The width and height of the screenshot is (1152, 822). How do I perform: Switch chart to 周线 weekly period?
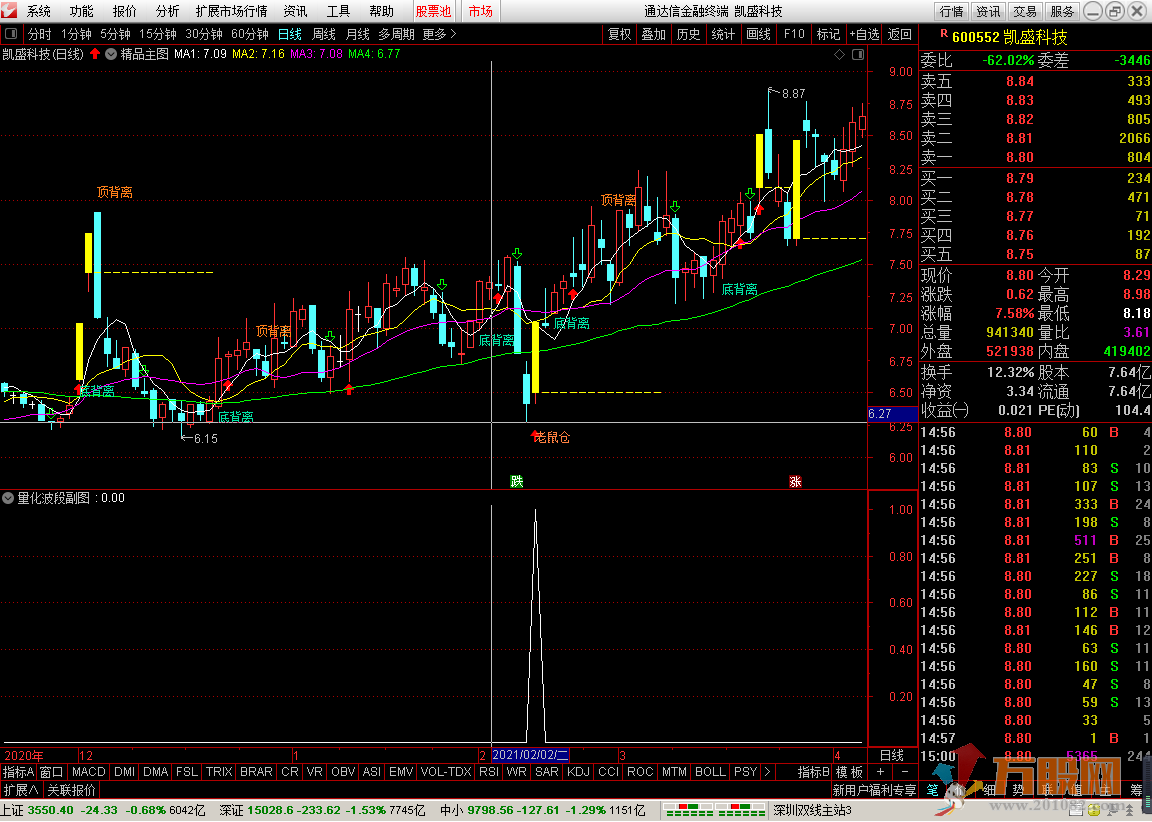point(323,34)
